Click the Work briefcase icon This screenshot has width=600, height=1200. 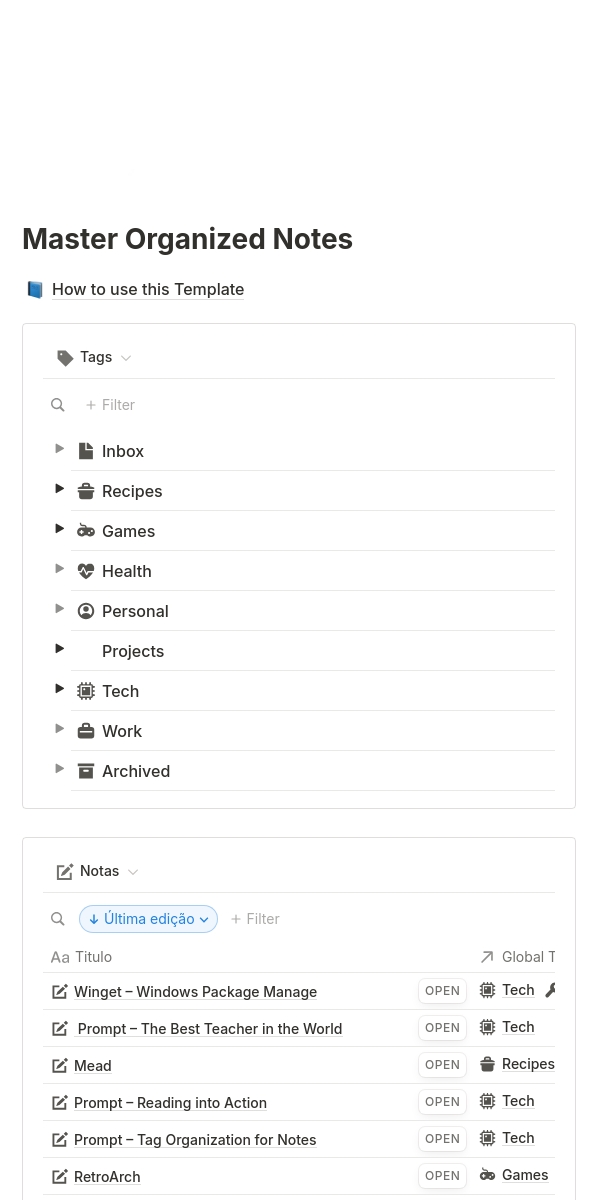coord(86,731)
